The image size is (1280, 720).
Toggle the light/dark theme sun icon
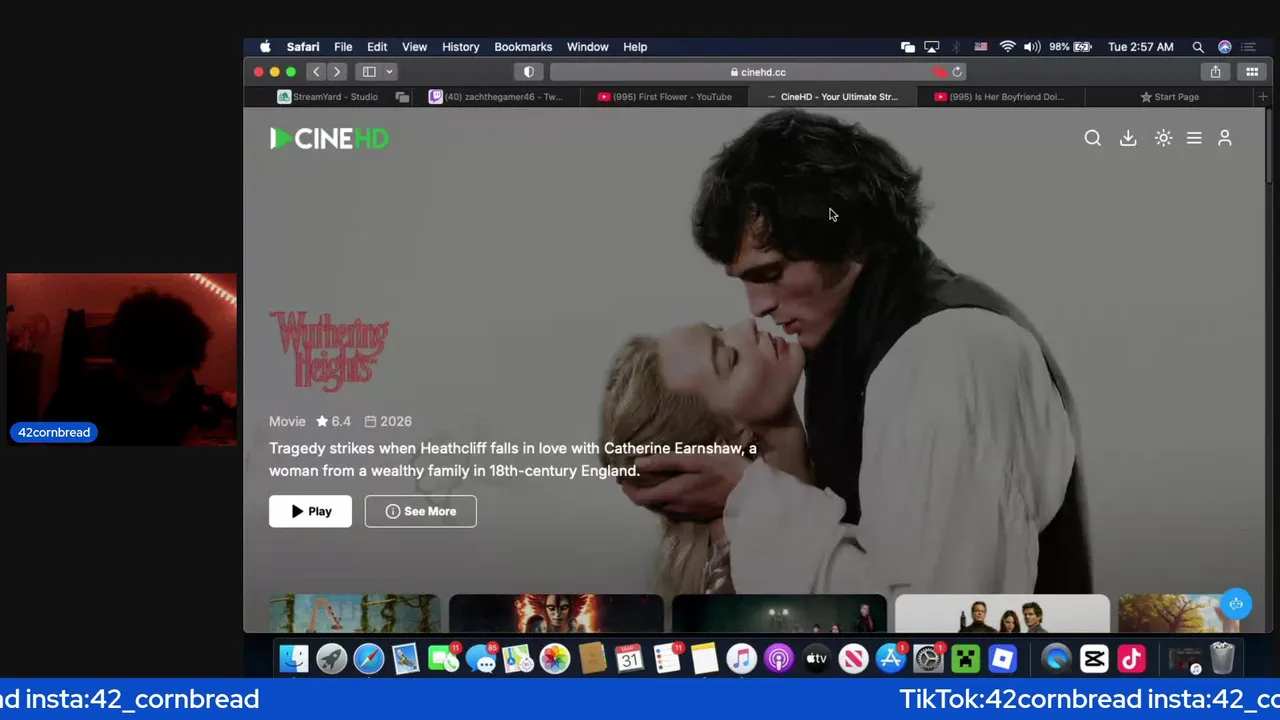[1163, 138]
